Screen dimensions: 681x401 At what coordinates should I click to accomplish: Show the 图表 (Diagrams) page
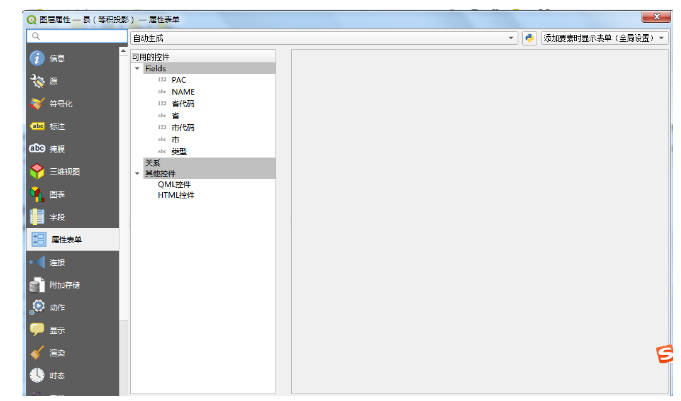(73, 194)
